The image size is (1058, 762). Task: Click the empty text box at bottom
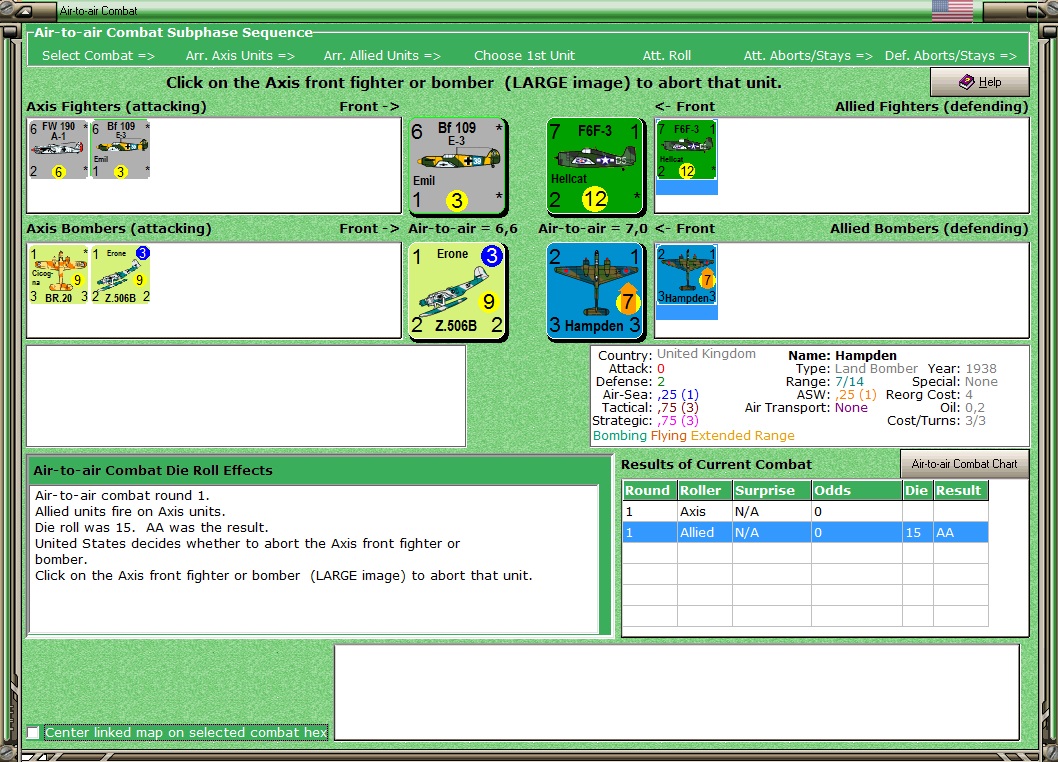pos(677,692)
